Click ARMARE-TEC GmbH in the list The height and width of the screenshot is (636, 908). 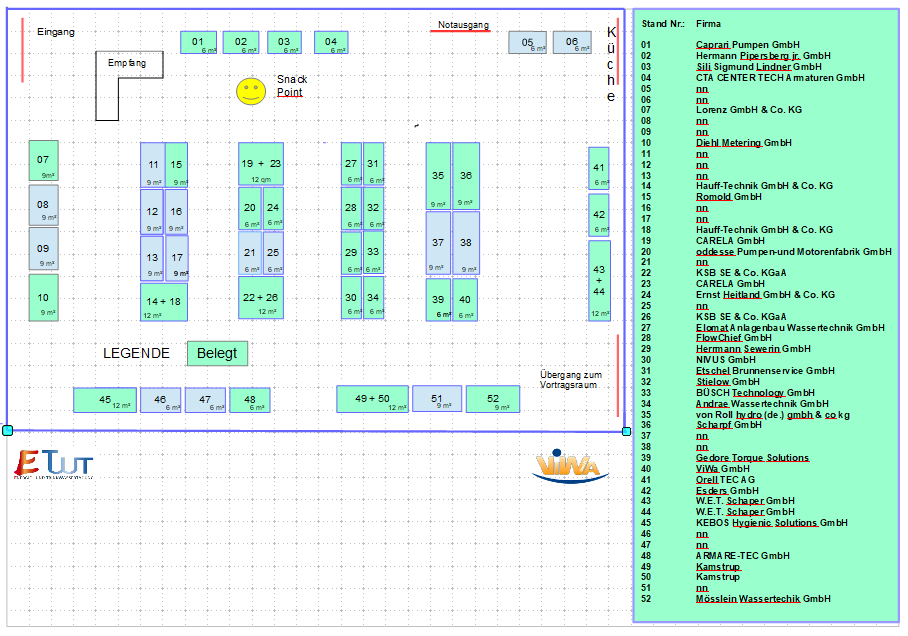(x=742, y=555)
